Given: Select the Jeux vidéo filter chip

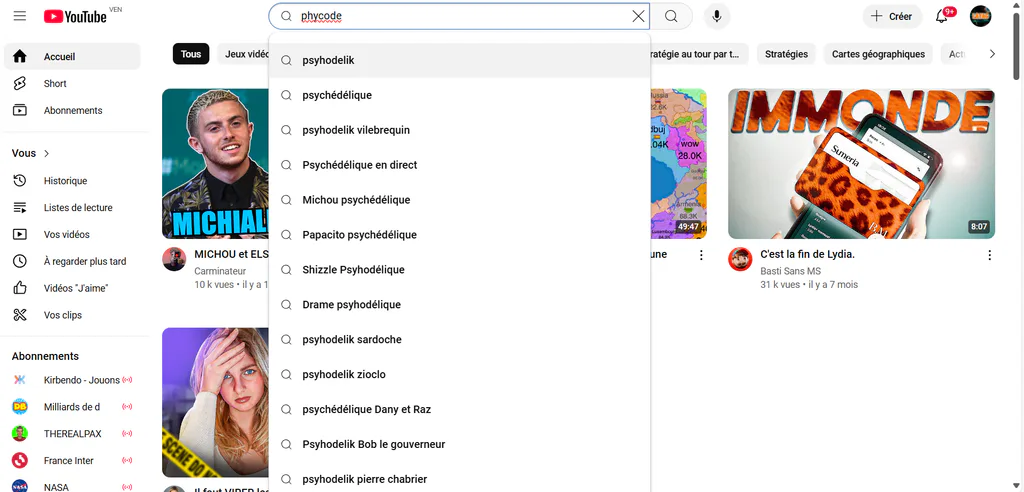Looking at the screenshot, I should click(x=243, y=54).
